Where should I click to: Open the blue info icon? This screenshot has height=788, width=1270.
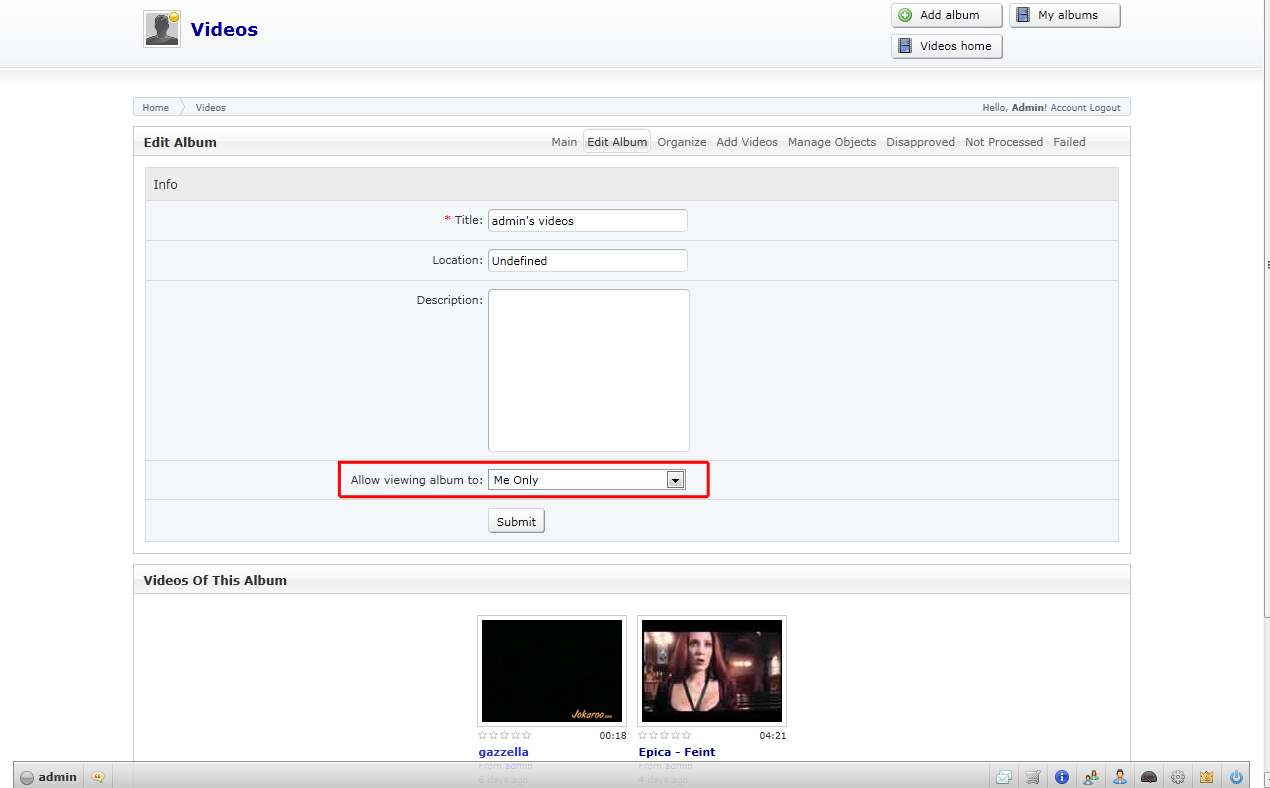1062,777
